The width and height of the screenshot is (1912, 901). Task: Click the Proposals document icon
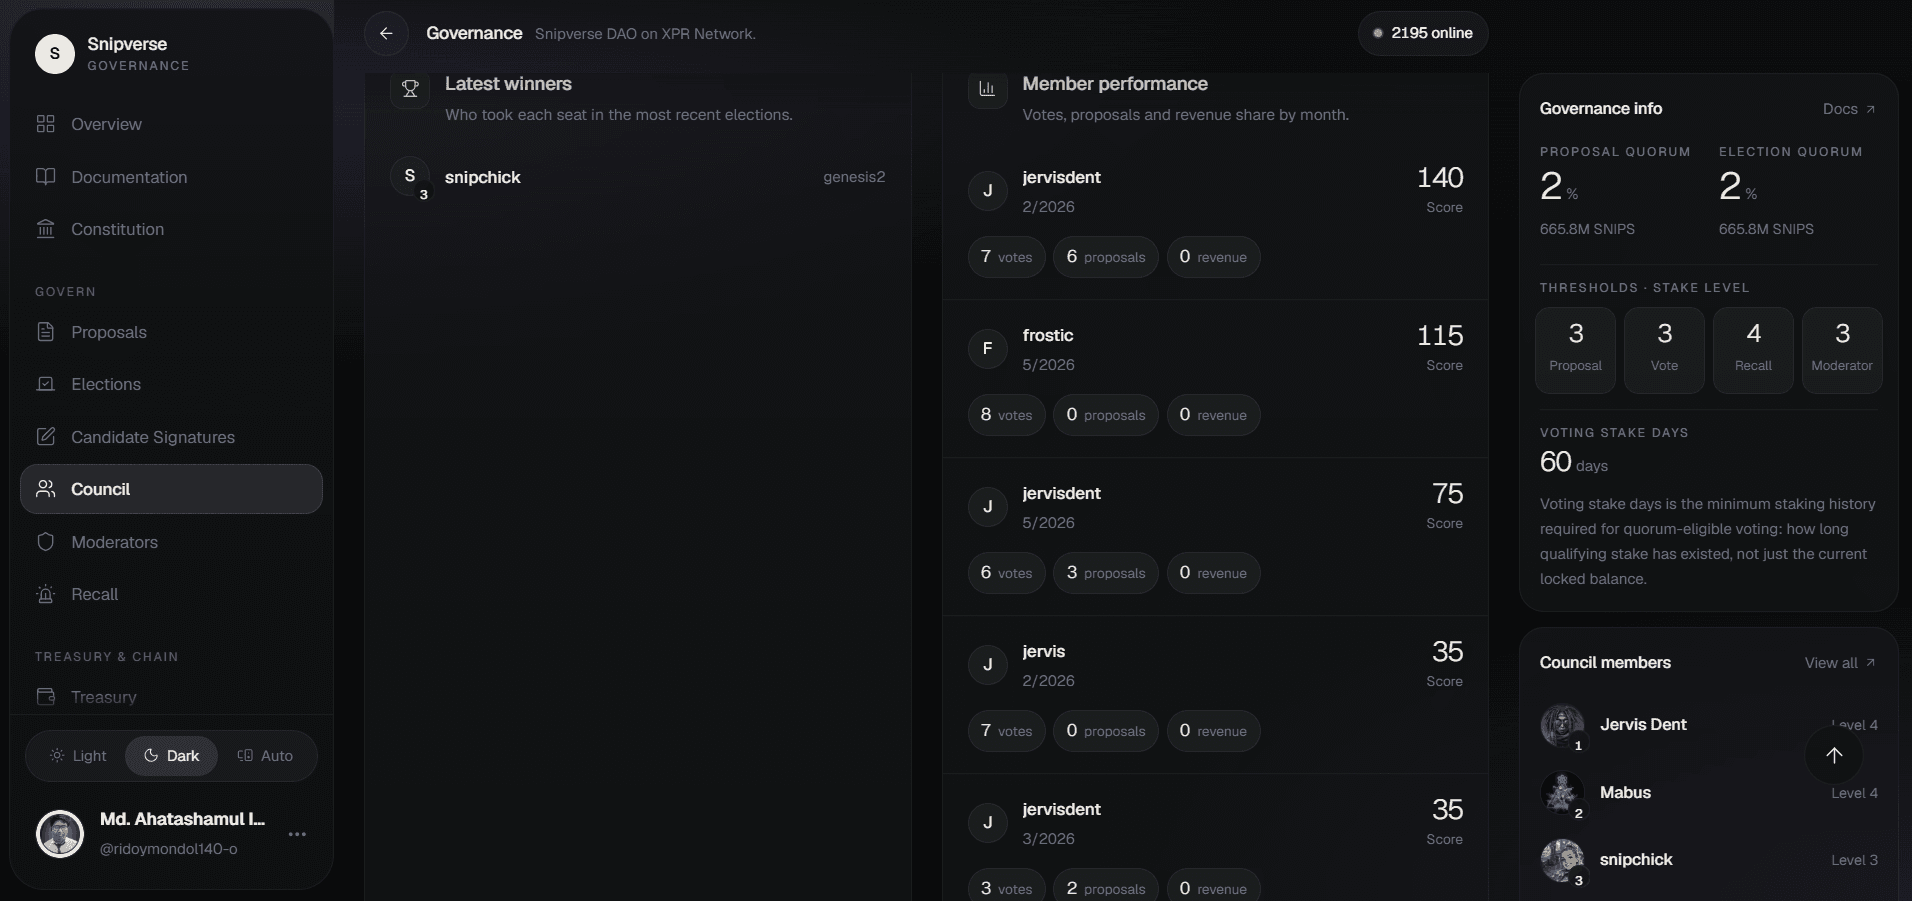pyautogui.click(x=45, y=332)
